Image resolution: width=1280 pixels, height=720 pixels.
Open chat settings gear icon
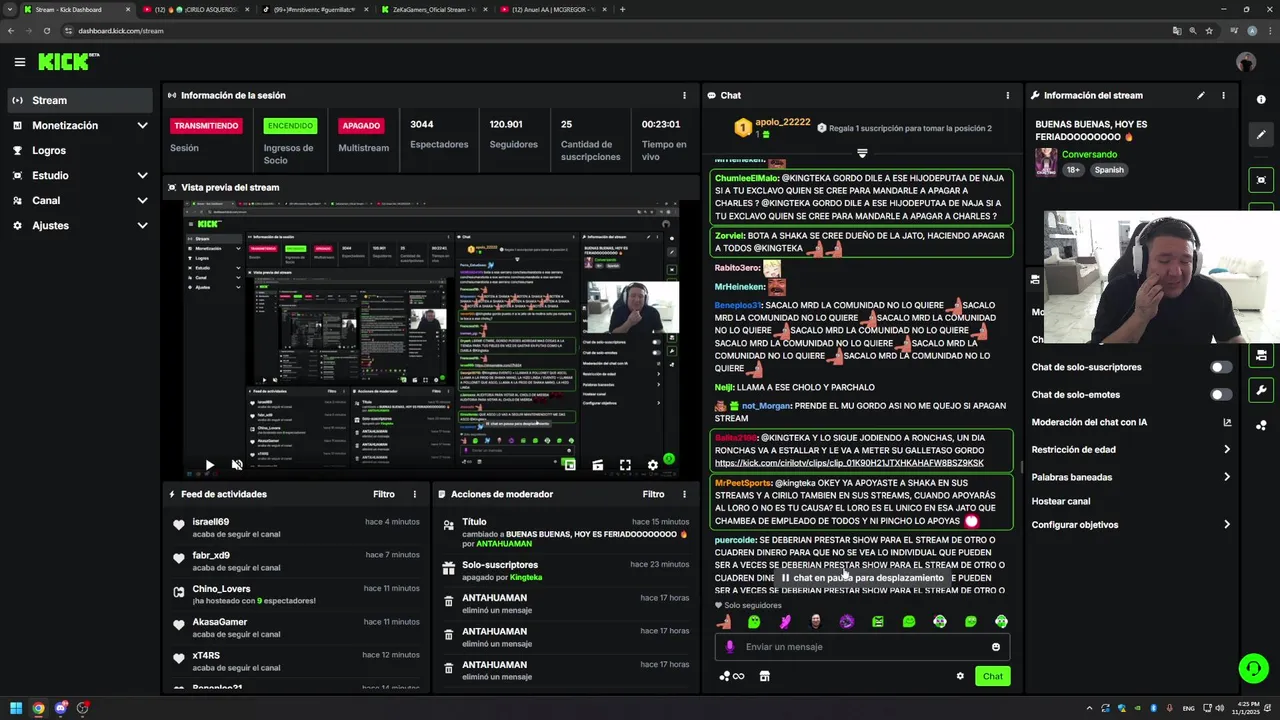point(960,676)
